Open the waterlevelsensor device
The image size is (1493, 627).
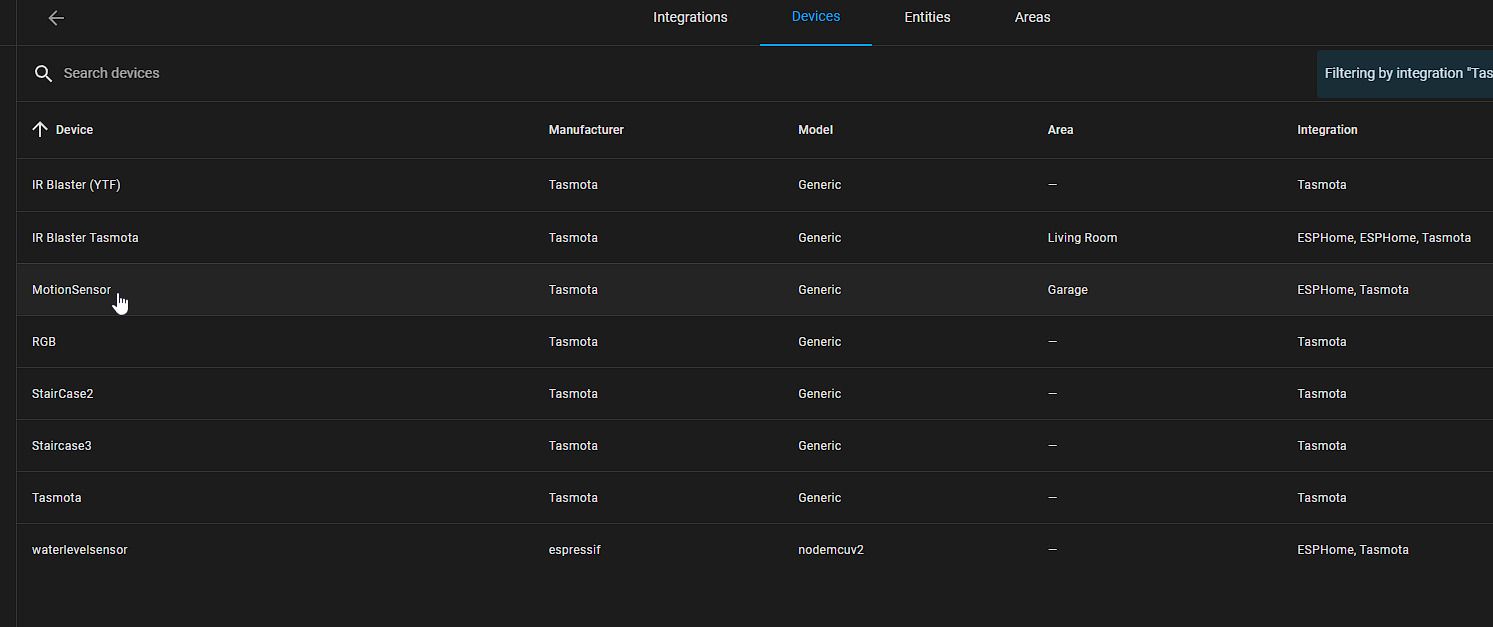(79, 550)
